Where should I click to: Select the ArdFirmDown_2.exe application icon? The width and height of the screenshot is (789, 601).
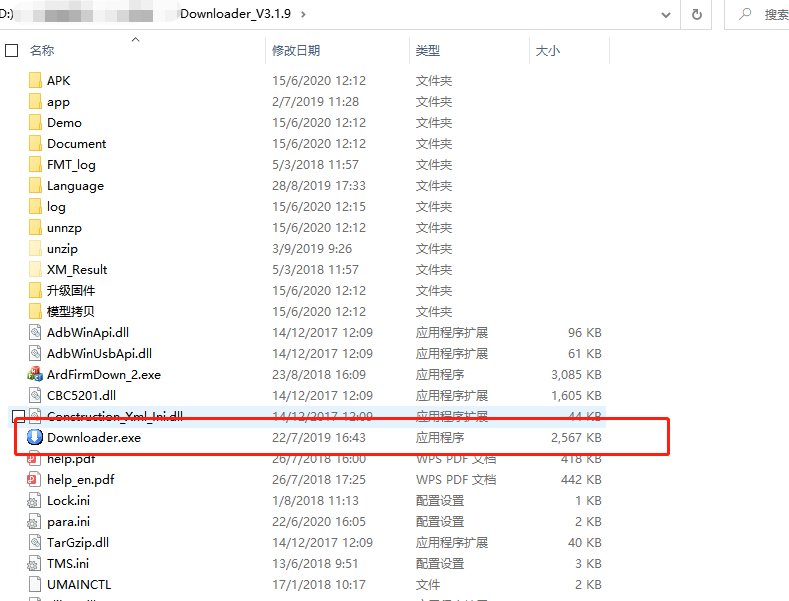point(35,374)
